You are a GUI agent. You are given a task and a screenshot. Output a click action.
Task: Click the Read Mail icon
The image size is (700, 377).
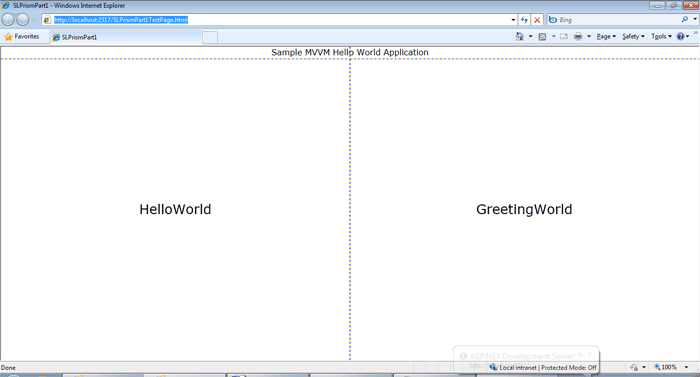564,37
